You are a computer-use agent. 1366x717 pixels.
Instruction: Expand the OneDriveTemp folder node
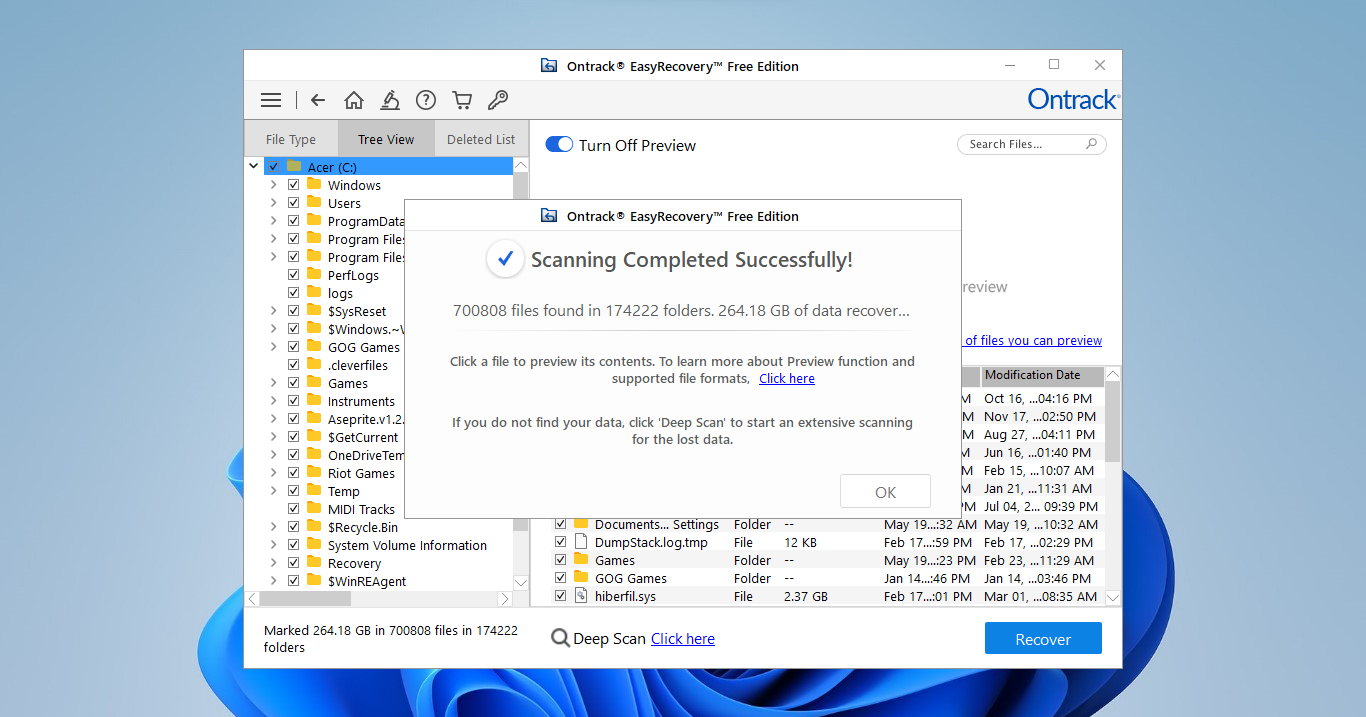273,455
